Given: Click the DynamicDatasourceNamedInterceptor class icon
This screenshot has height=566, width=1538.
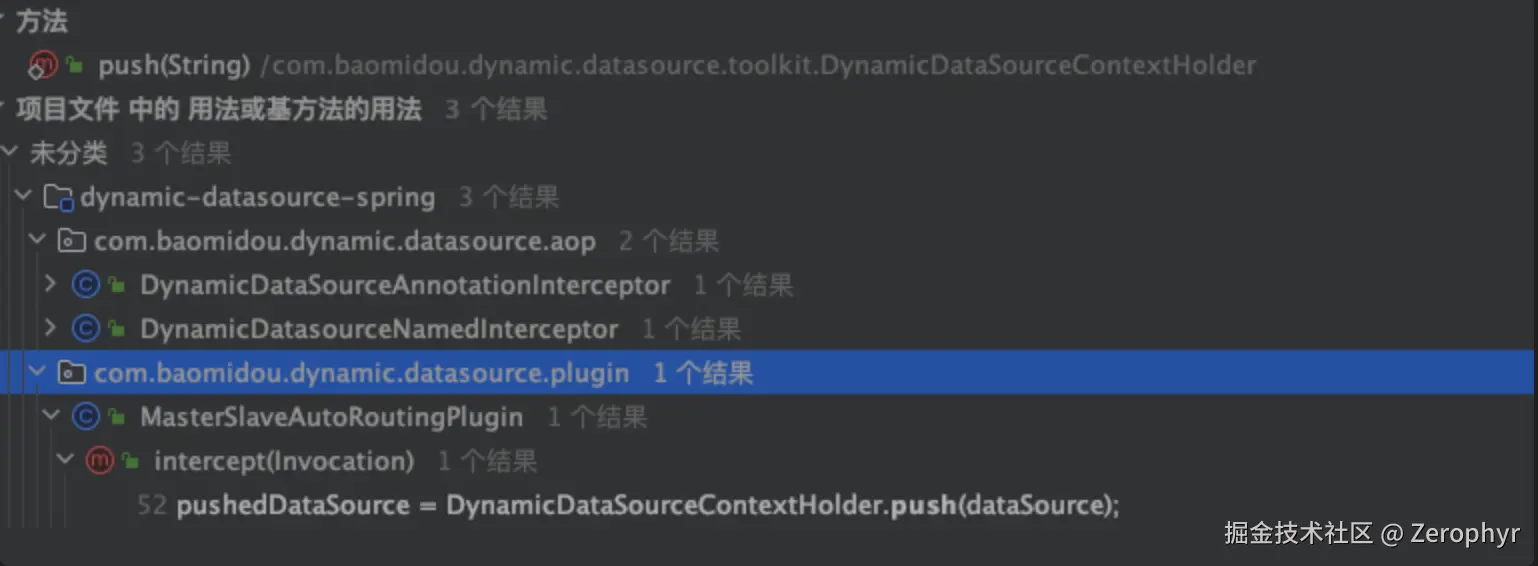Looking at the screenshot, I should coord(86,329).
